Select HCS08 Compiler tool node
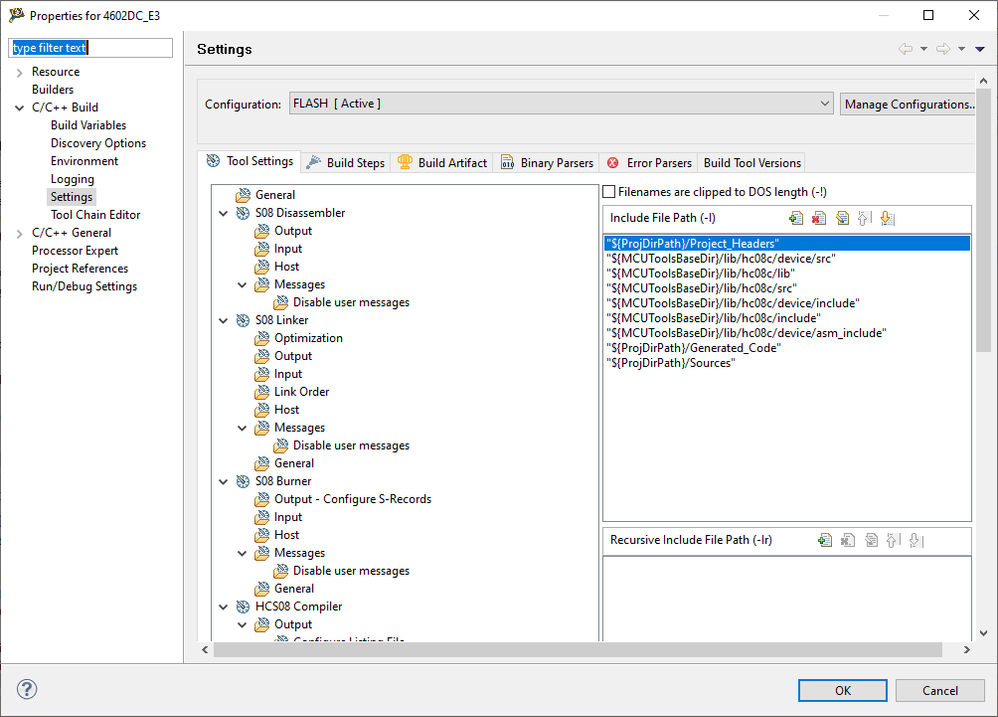The height and width of the screenshot is (717, 998). (299, 606)
